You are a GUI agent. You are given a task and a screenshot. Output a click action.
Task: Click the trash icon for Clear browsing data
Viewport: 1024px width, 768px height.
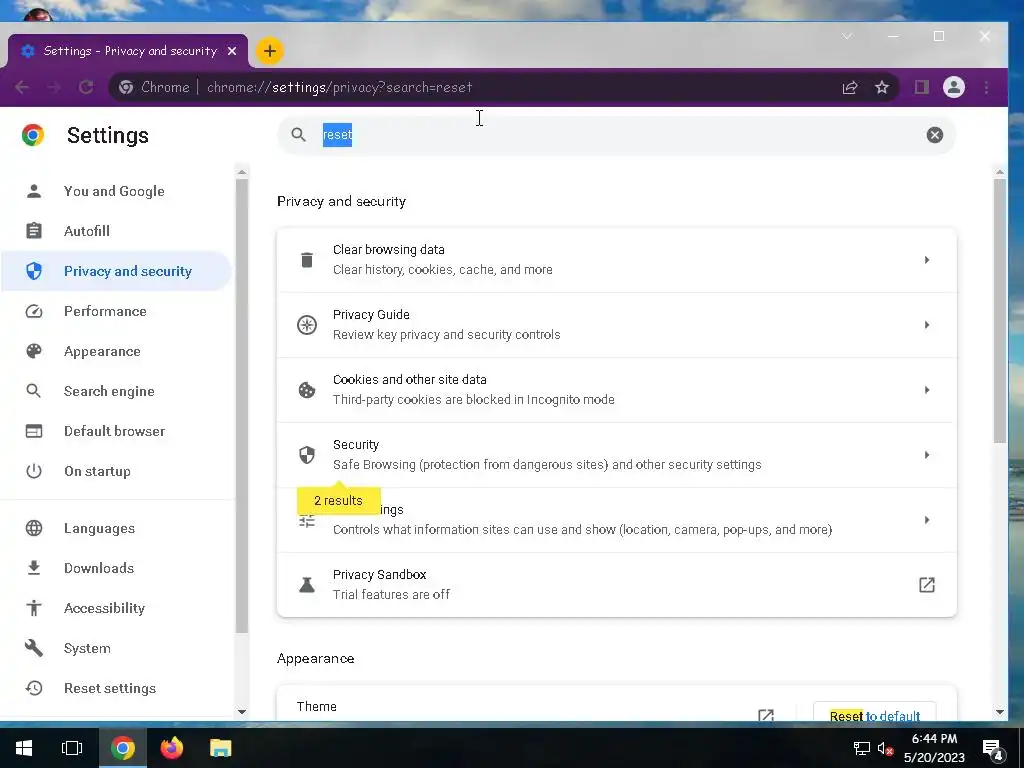(306, 260)
